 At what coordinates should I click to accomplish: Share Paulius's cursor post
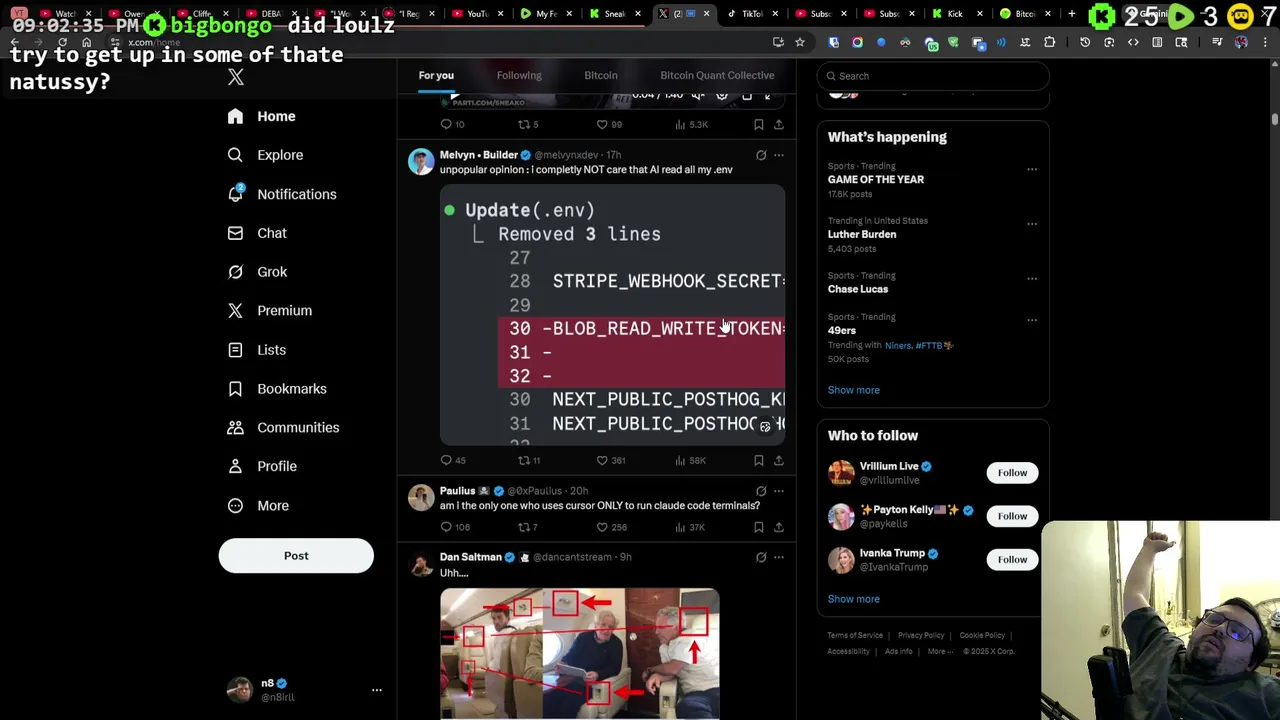[x=779, y=527]
